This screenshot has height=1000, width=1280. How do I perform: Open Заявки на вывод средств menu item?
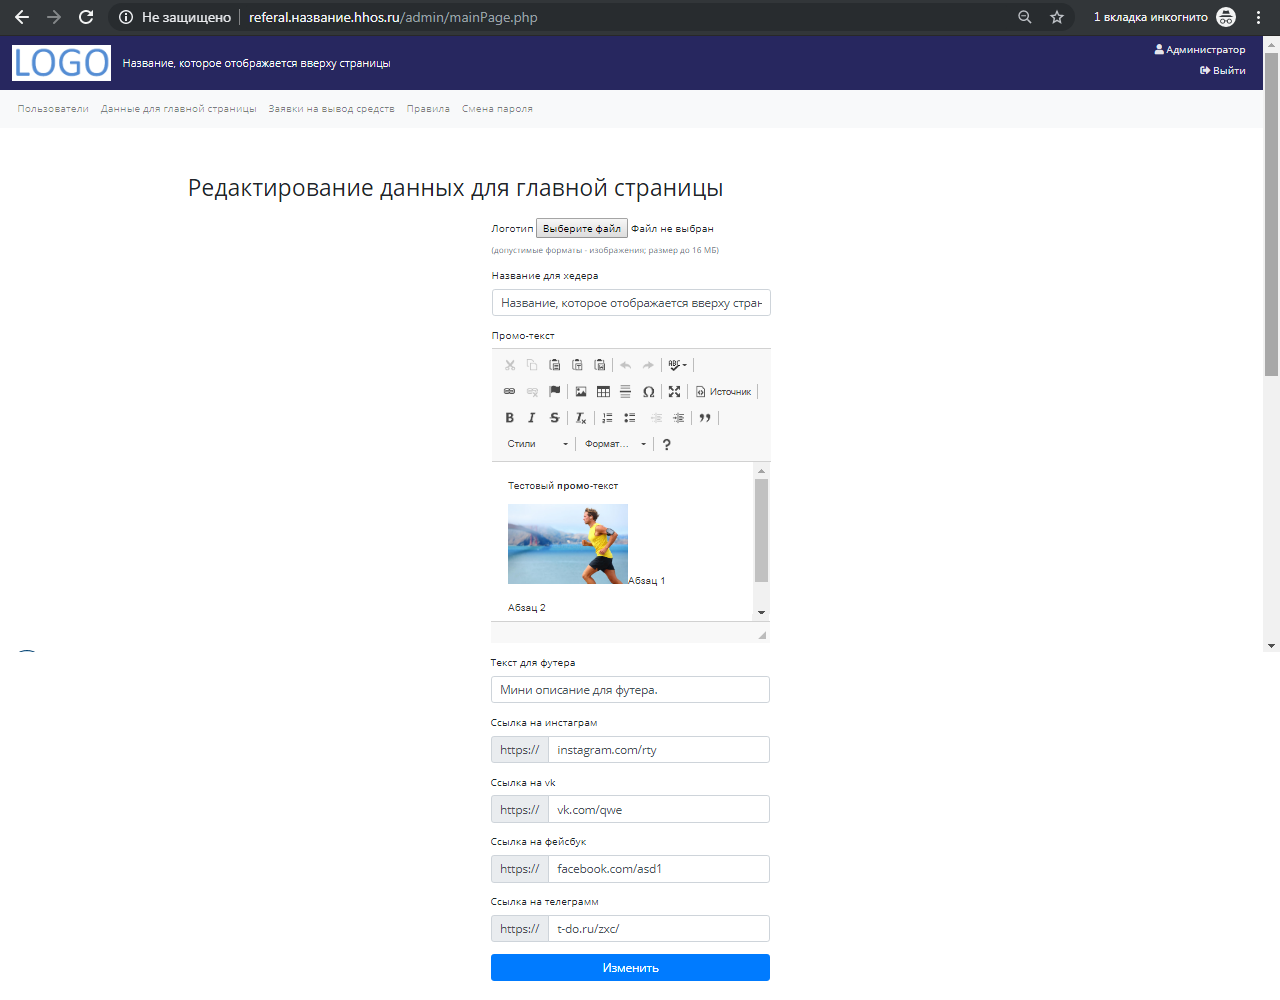332,109
